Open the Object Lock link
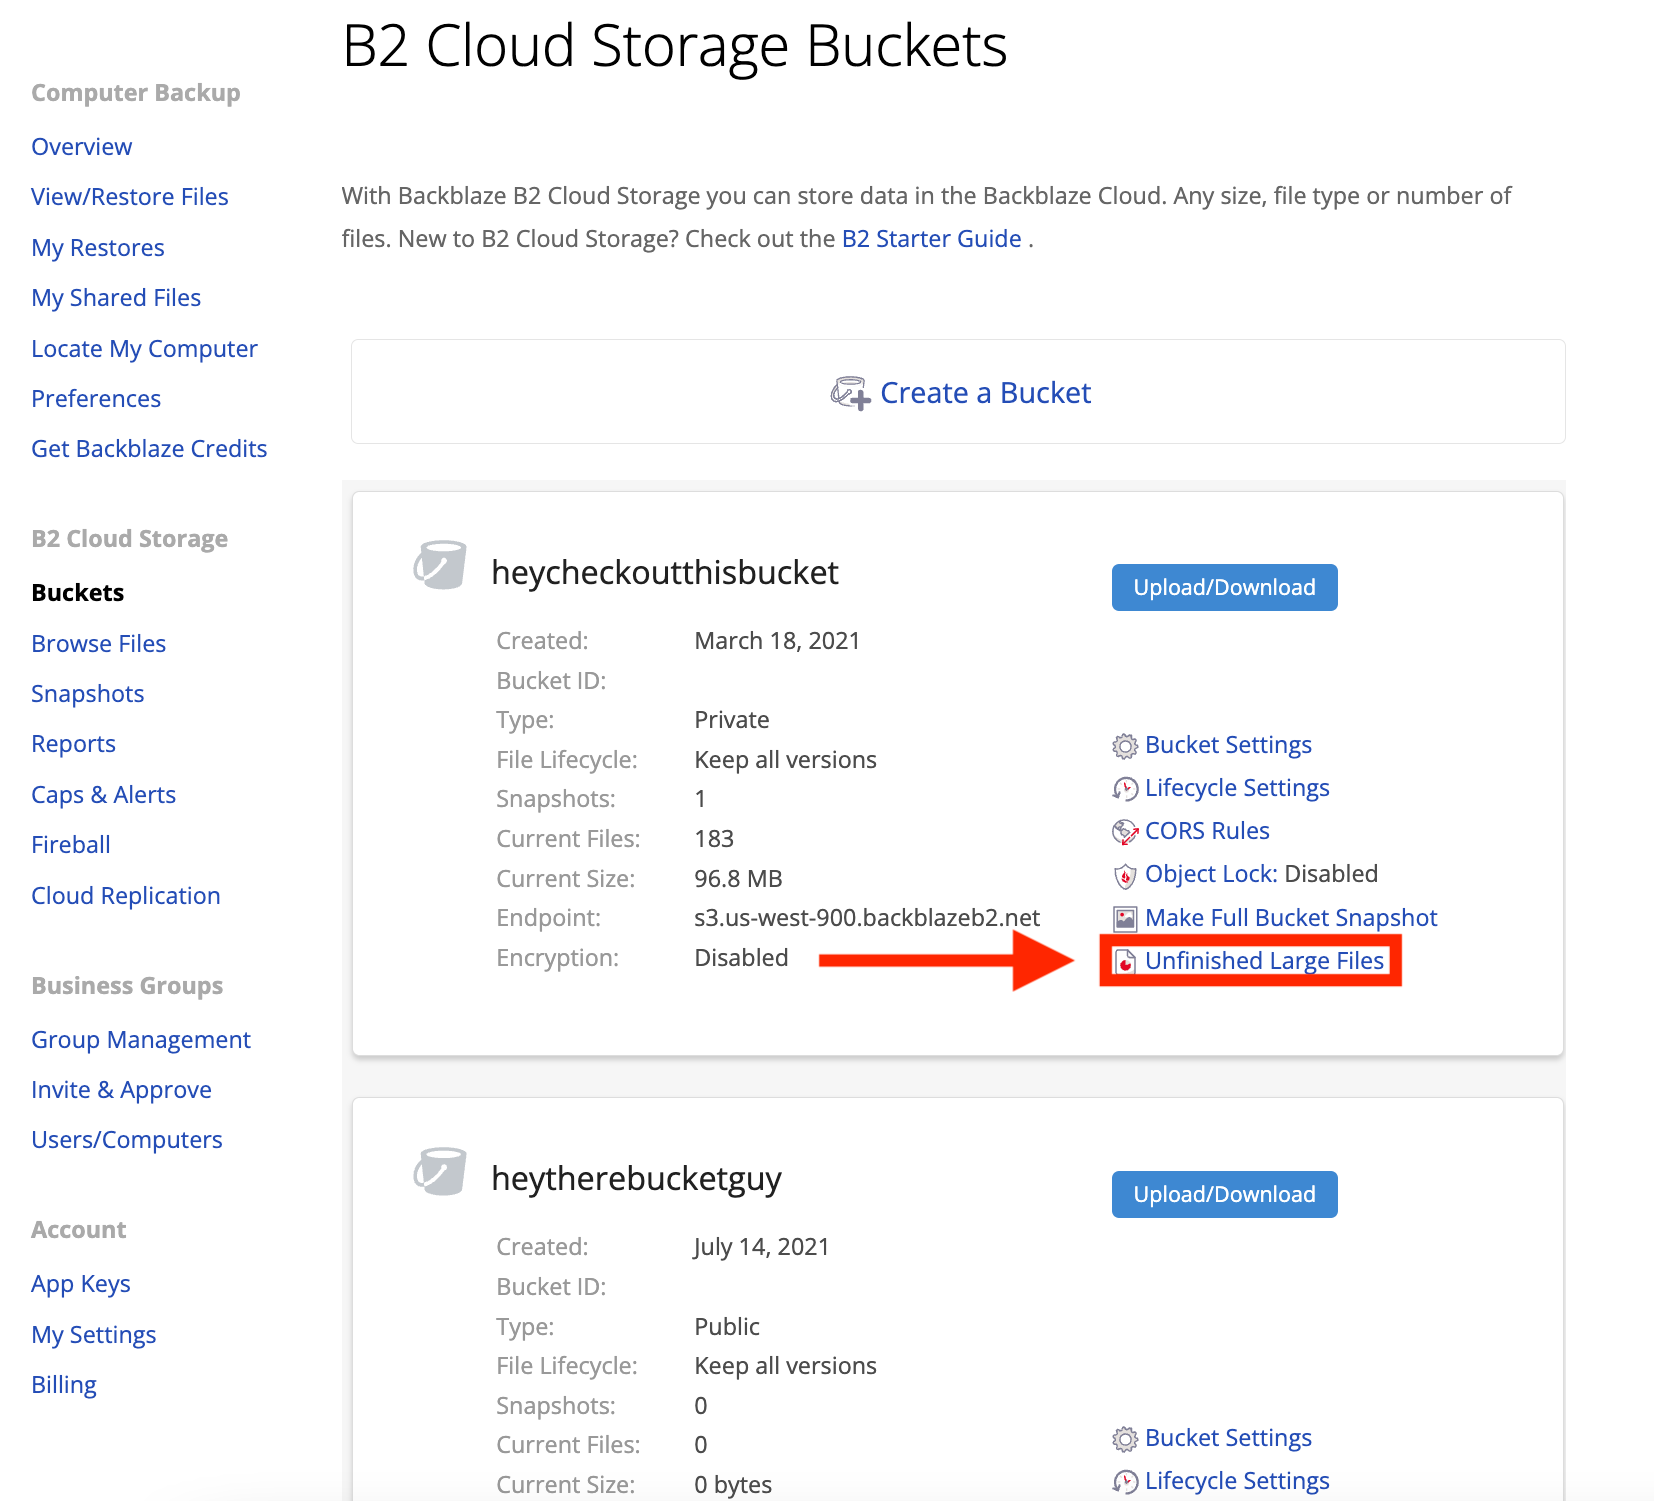Viewport: 1654px width, 1501px height. point(1211,874)
